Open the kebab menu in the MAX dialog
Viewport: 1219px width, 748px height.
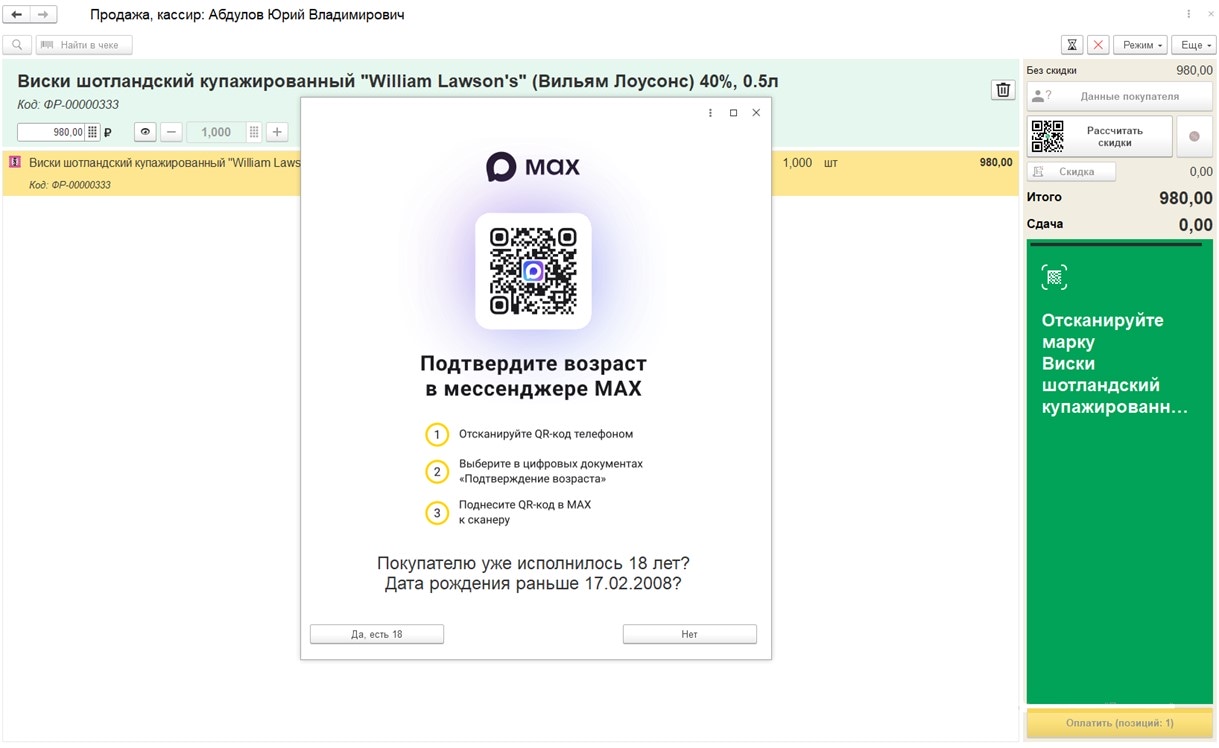[710, 113]
